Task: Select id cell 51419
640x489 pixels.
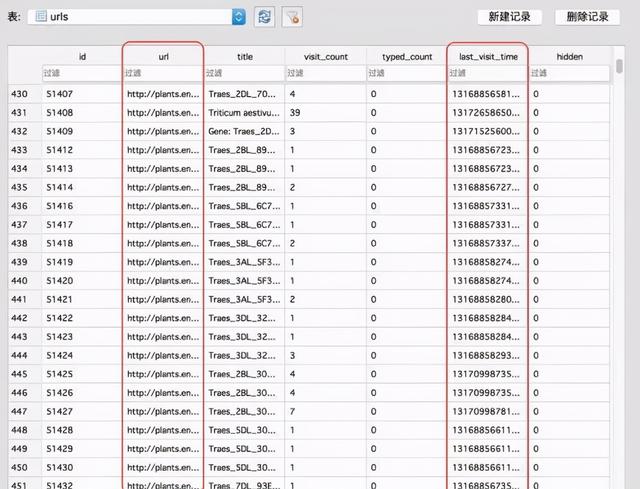Action: pos(82,262)
